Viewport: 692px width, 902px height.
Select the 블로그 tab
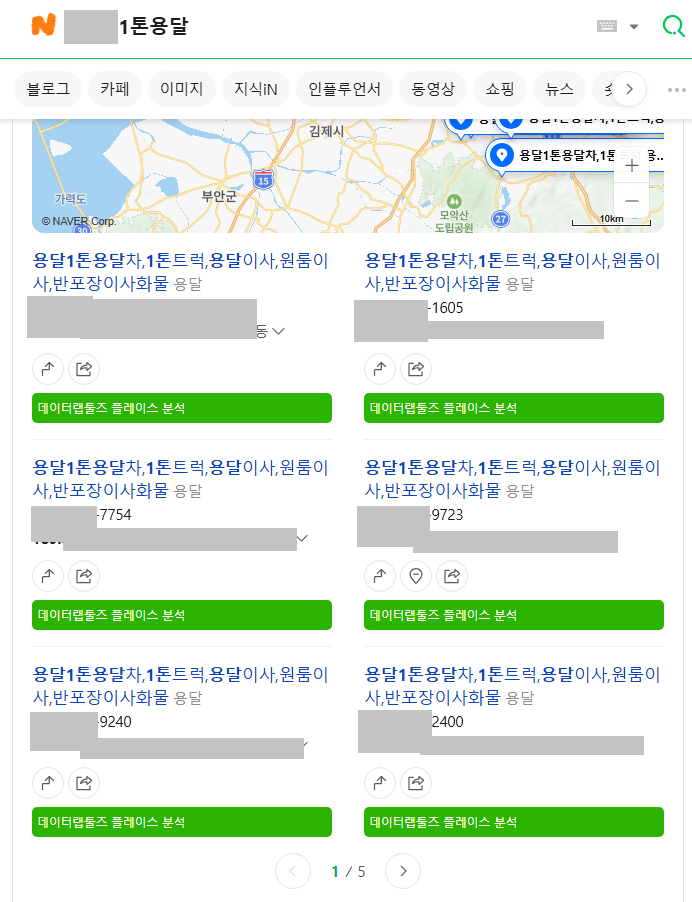(x=48, y=89)
